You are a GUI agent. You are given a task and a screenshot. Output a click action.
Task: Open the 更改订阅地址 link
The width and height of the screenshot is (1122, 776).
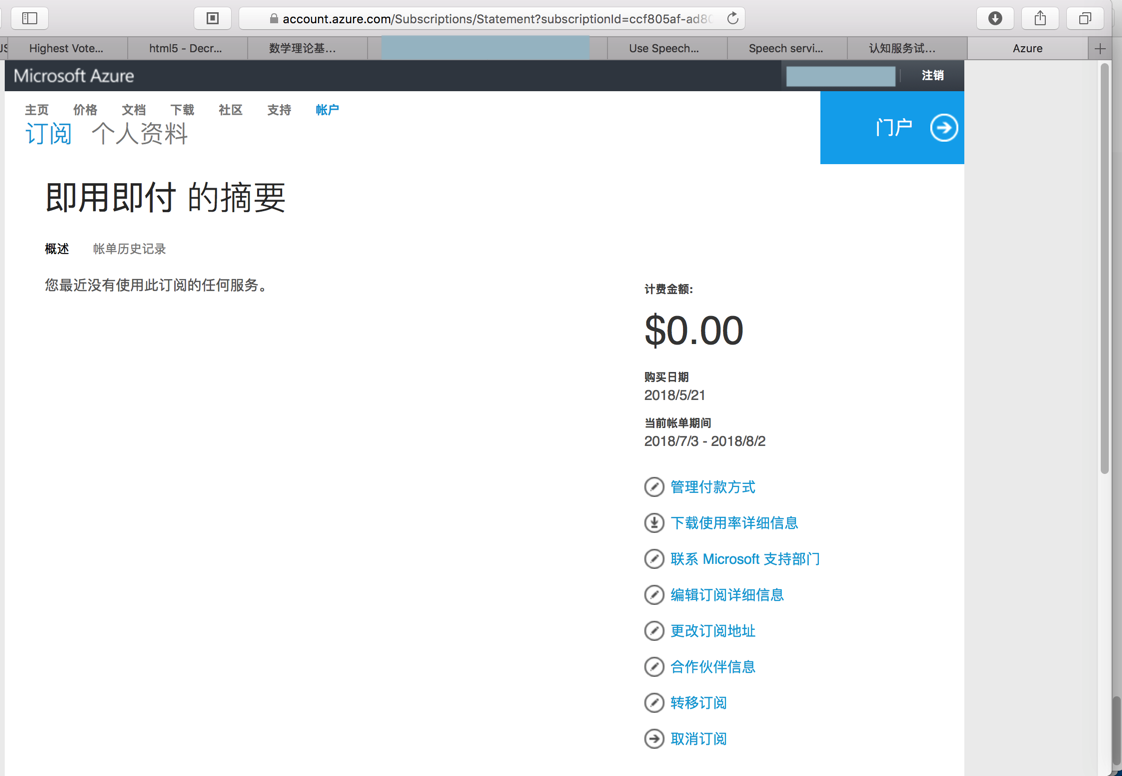713,631
